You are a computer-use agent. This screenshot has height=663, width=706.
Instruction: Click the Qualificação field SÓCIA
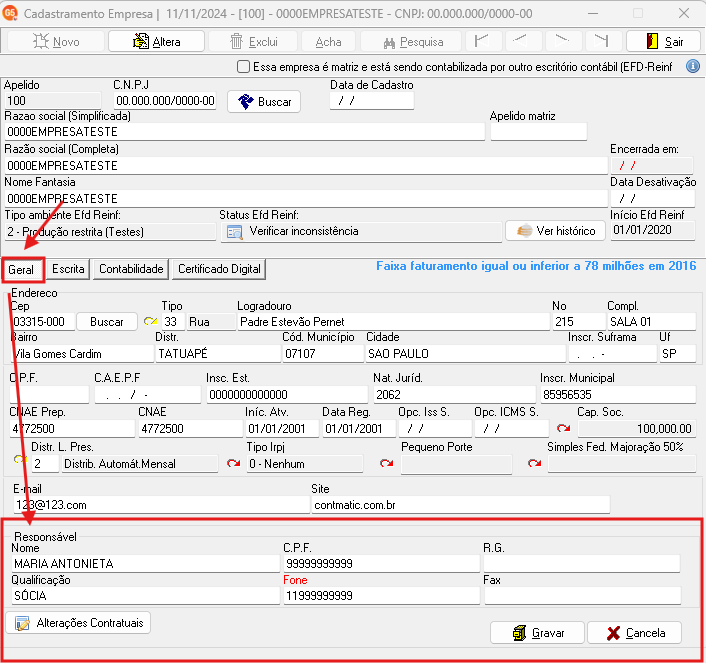(x=145, y=595)
